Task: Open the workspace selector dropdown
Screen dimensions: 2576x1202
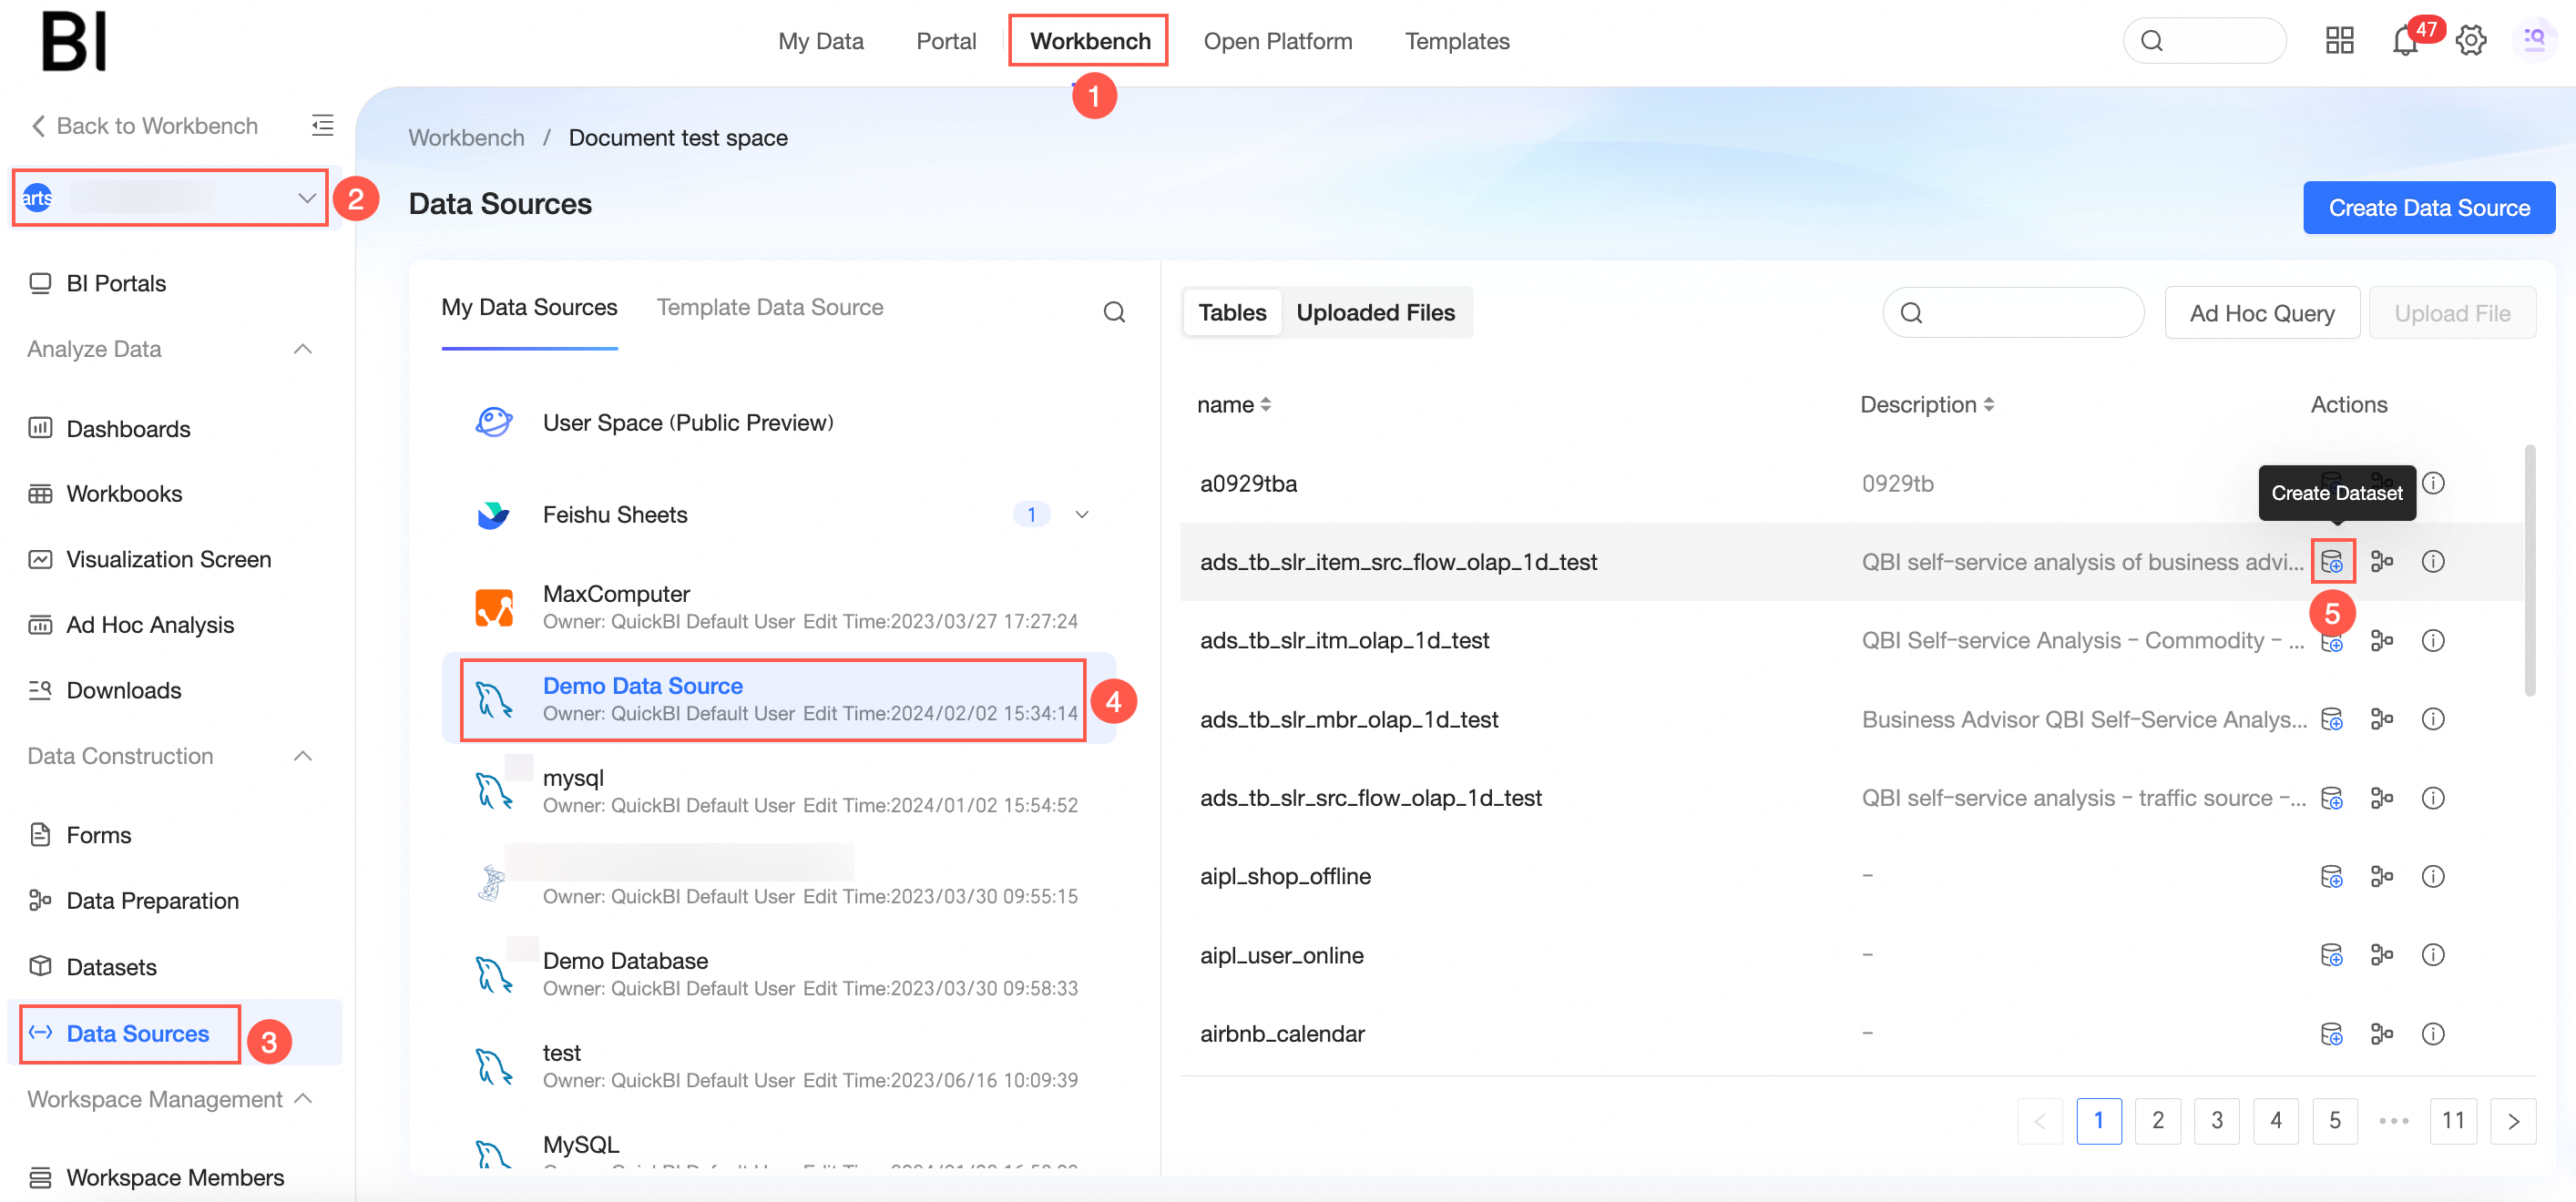Action: pos(170,197)
